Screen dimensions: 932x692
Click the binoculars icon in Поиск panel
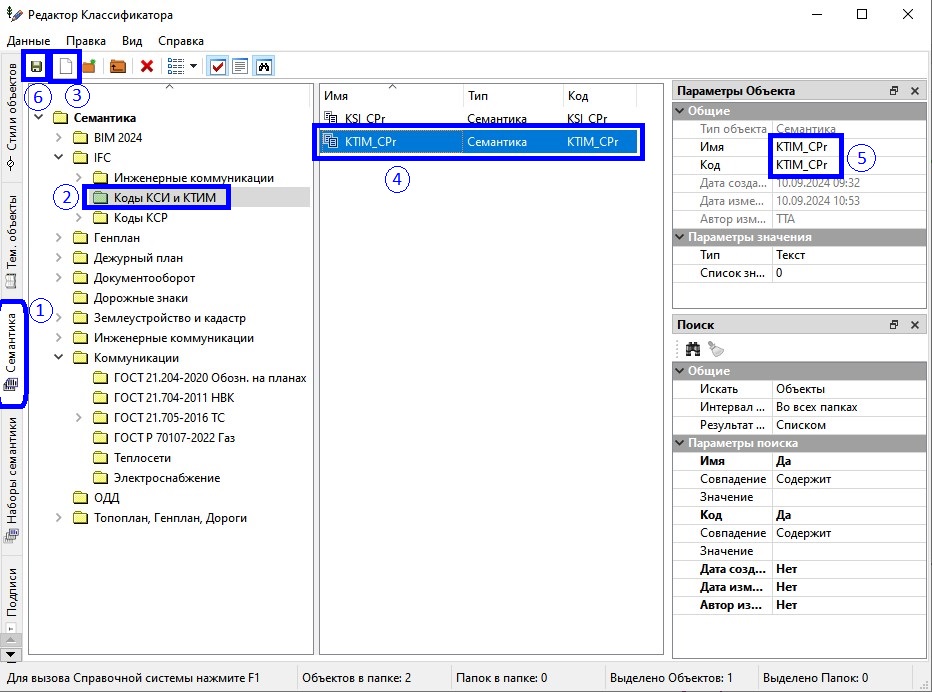click(692, 348)
